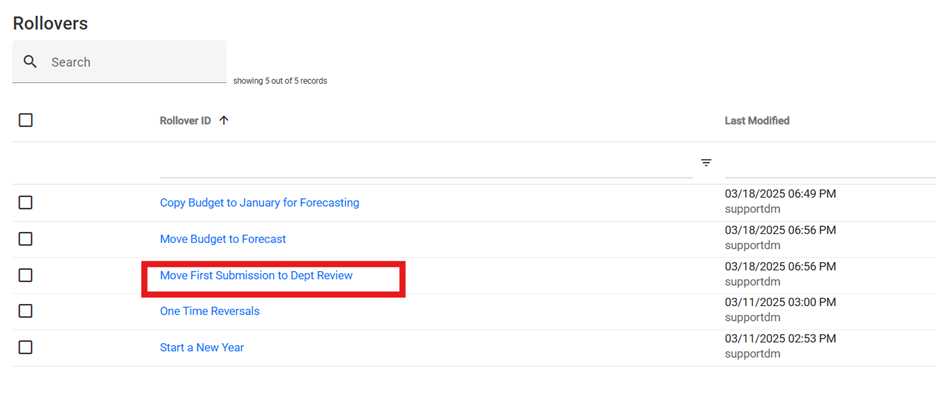Click the filter icon in the Rollover ID column

click(x=706, y=162)
